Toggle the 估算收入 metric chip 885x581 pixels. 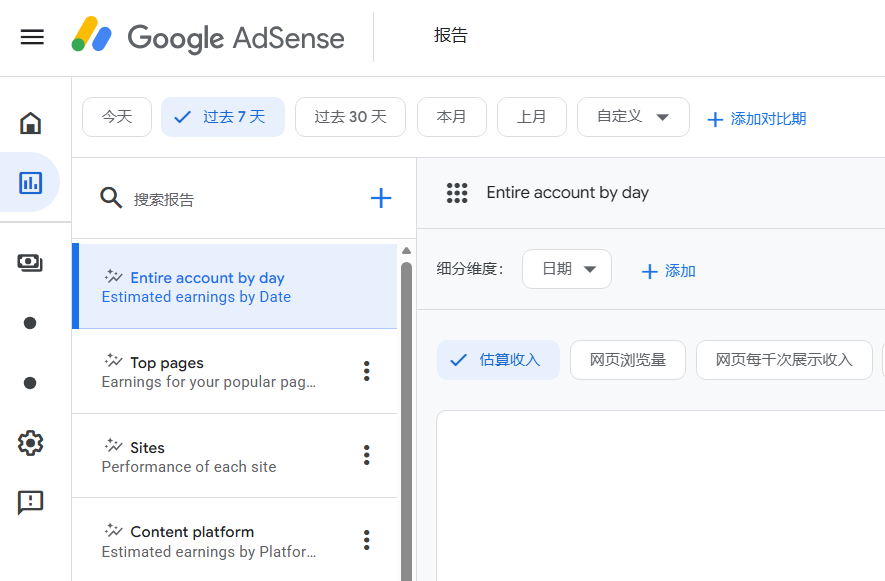(x=498, y=360)
